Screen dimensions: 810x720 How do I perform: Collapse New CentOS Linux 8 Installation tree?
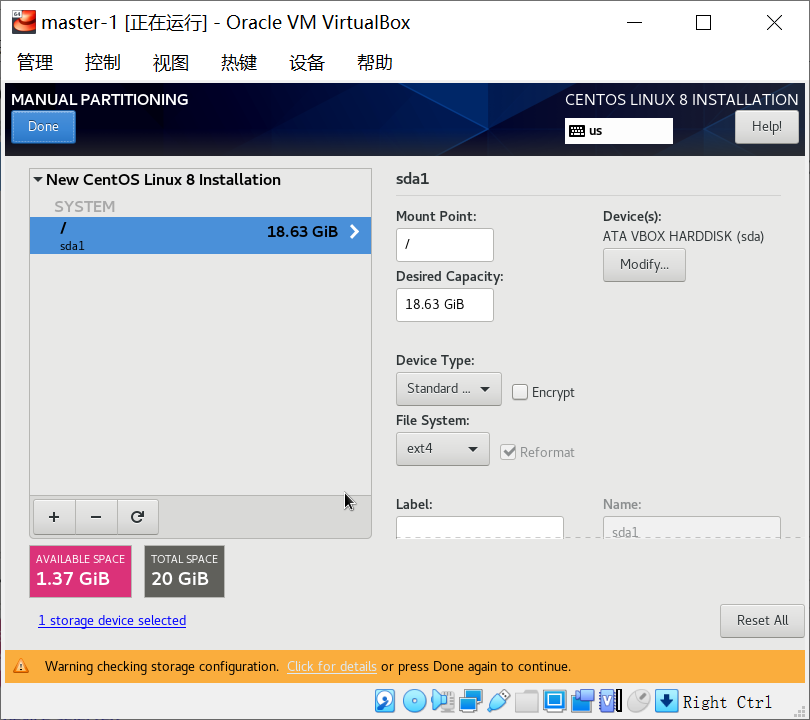tap(38, 179)
